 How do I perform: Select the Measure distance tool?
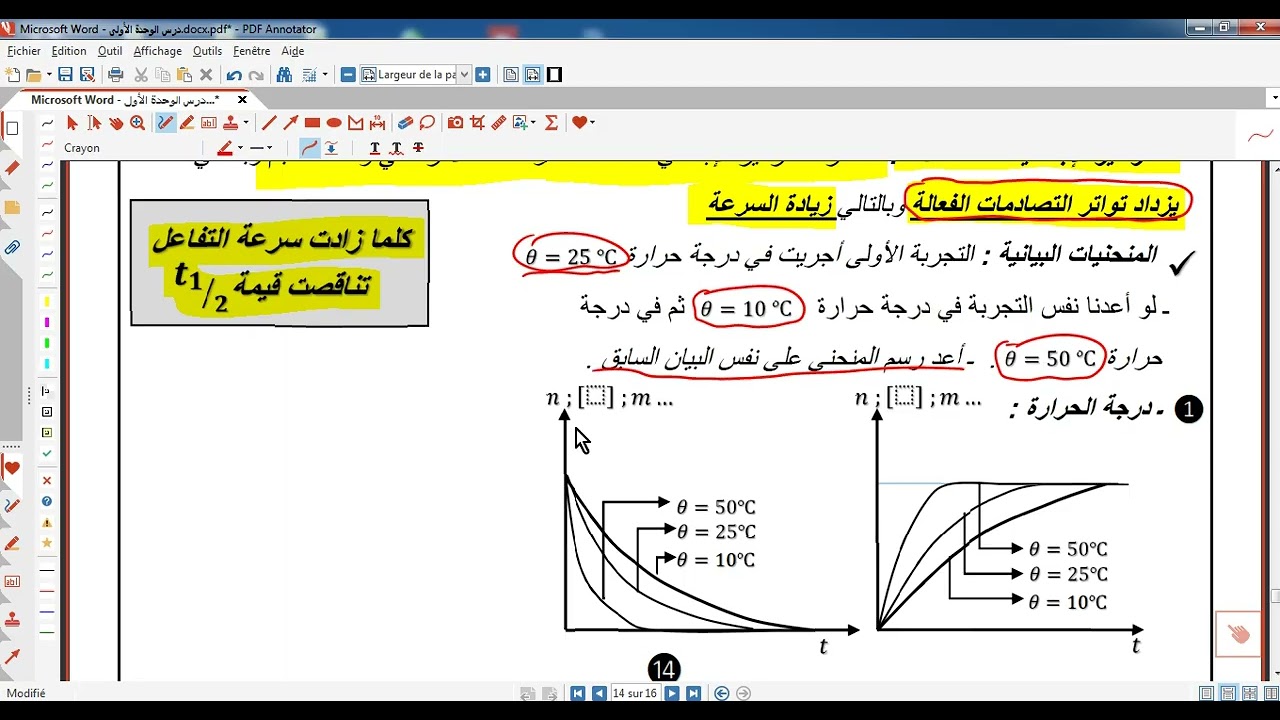pos(377,123)
